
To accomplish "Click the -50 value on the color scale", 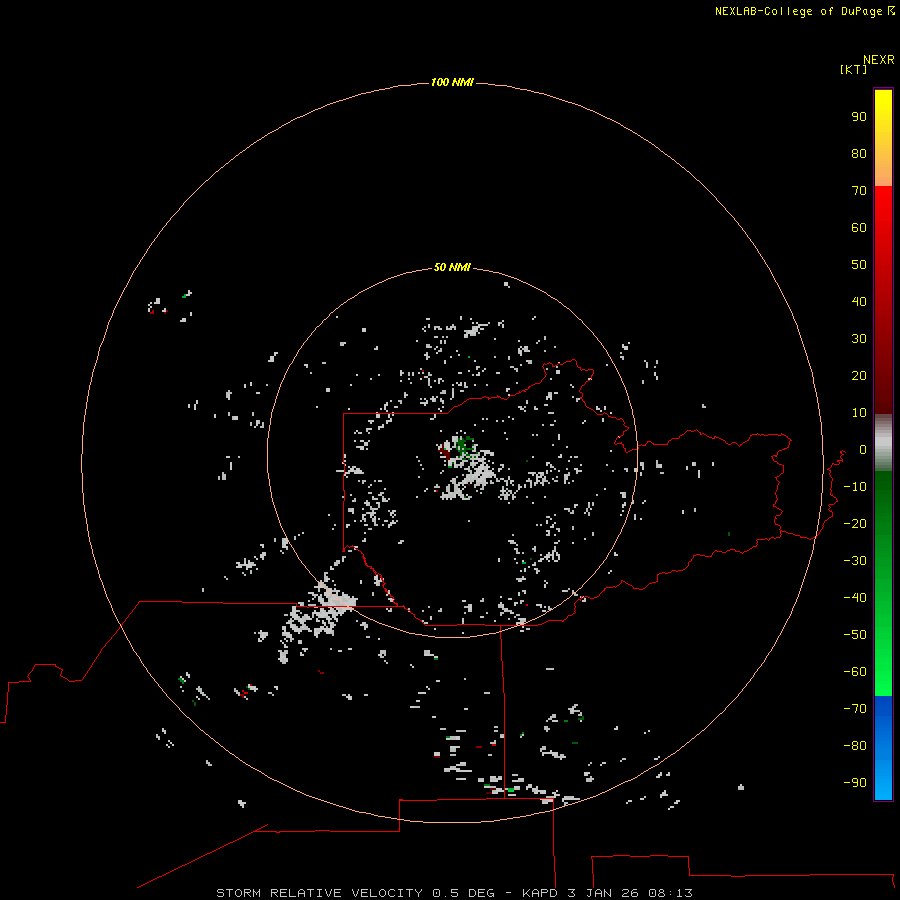I will click(855, 634).
